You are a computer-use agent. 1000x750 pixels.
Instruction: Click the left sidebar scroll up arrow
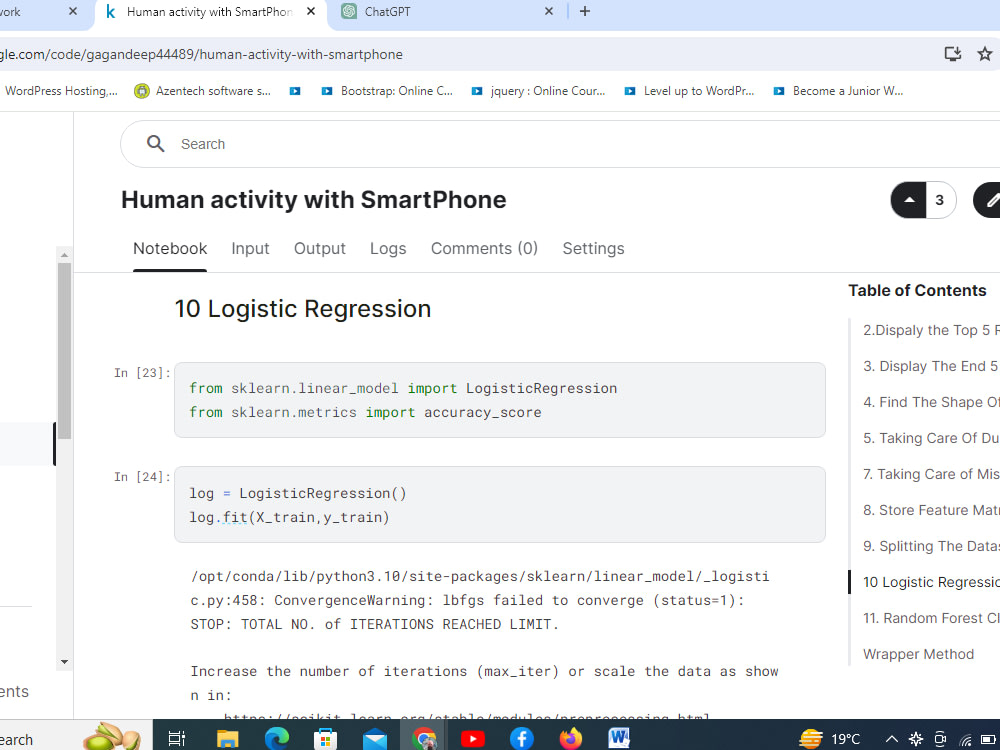click(x=64, y=254)
